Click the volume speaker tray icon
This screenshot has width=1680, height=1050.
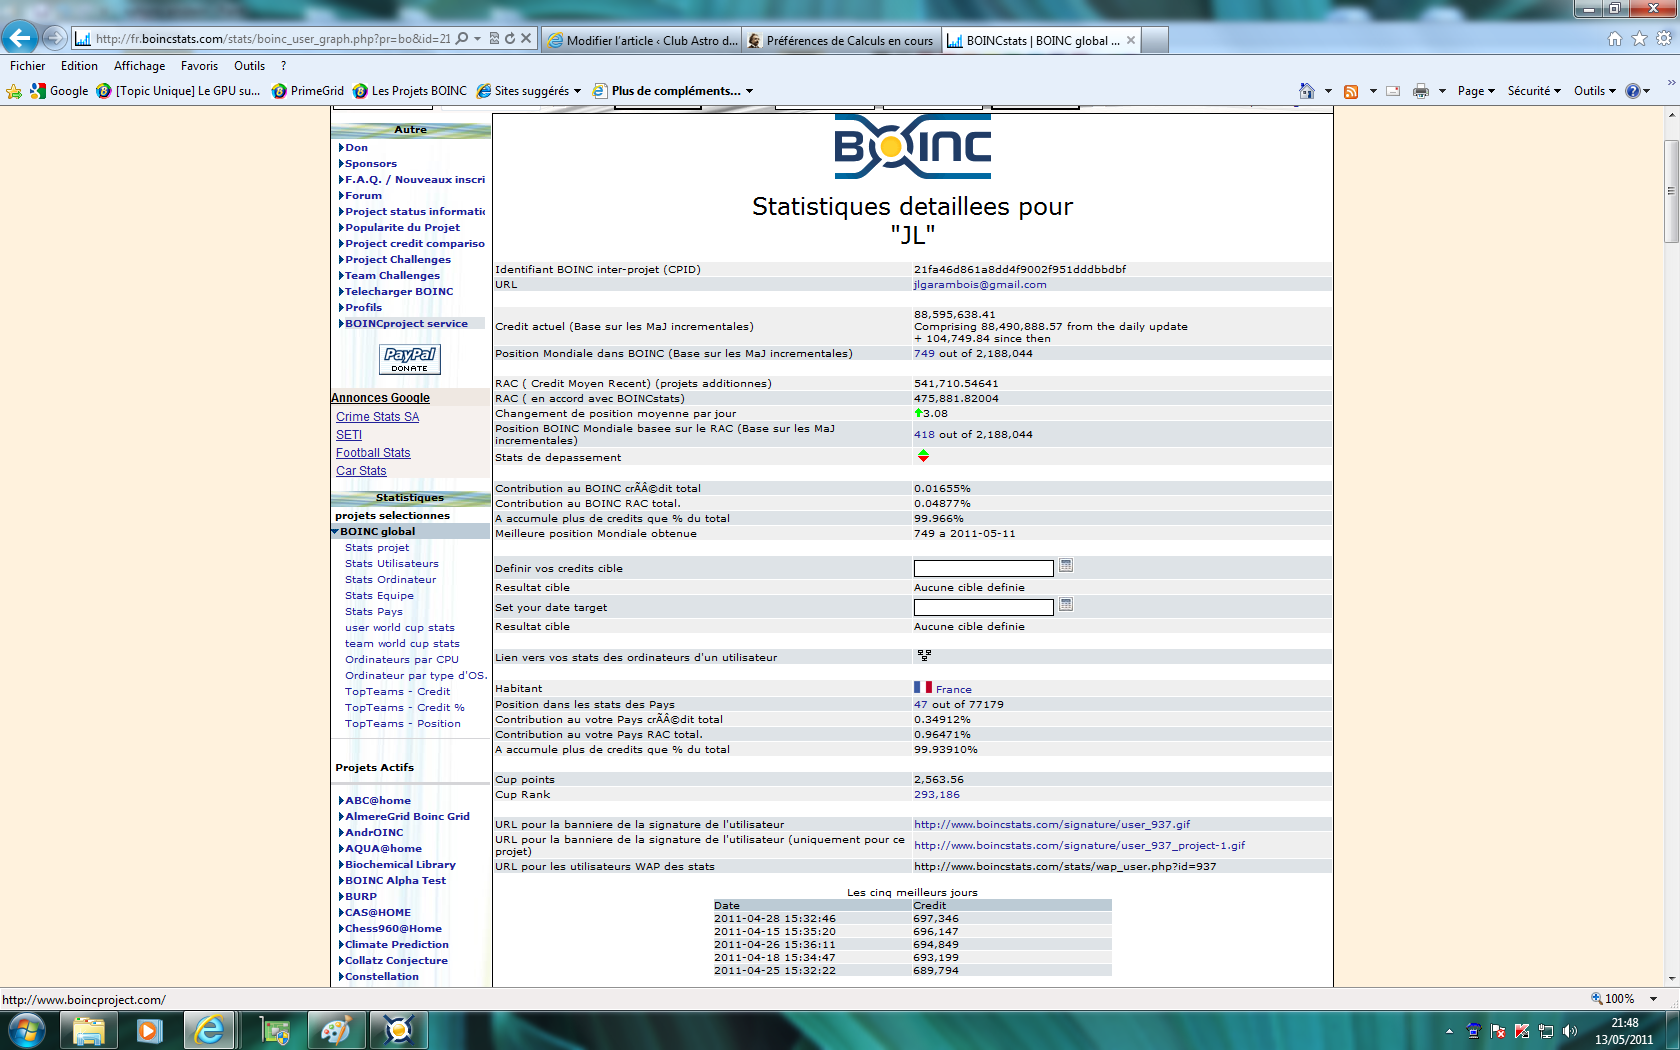1570,1031
